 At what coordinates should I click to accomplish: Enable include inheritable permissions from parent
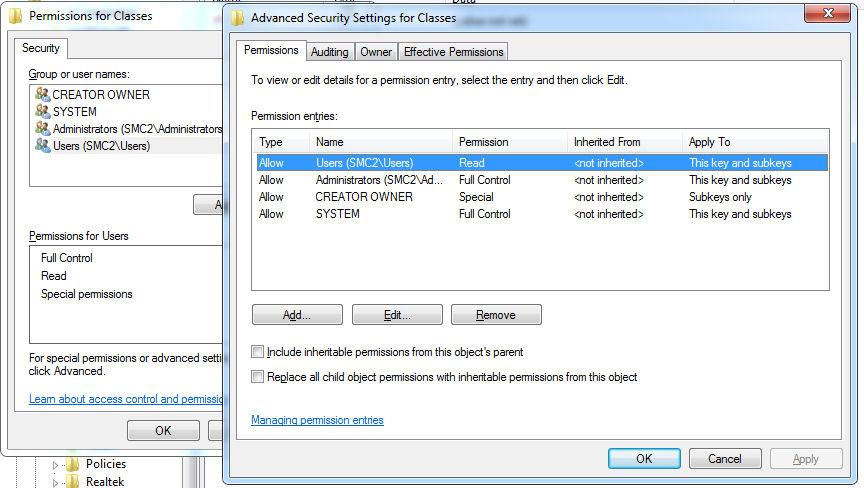coord(258,352)
